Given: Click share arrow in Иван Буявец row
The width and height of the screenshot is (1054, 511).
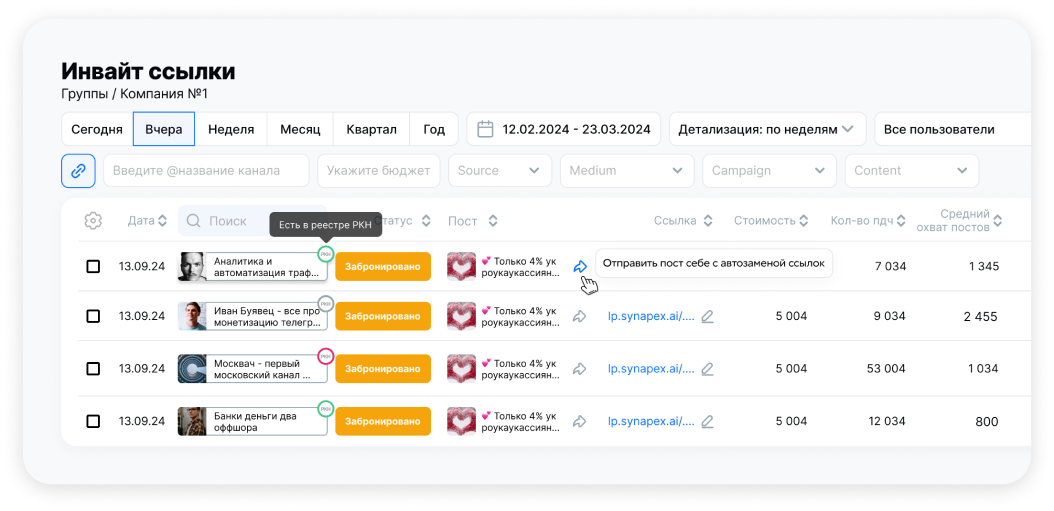Looking at the screenshot, I should coord(579,316).
